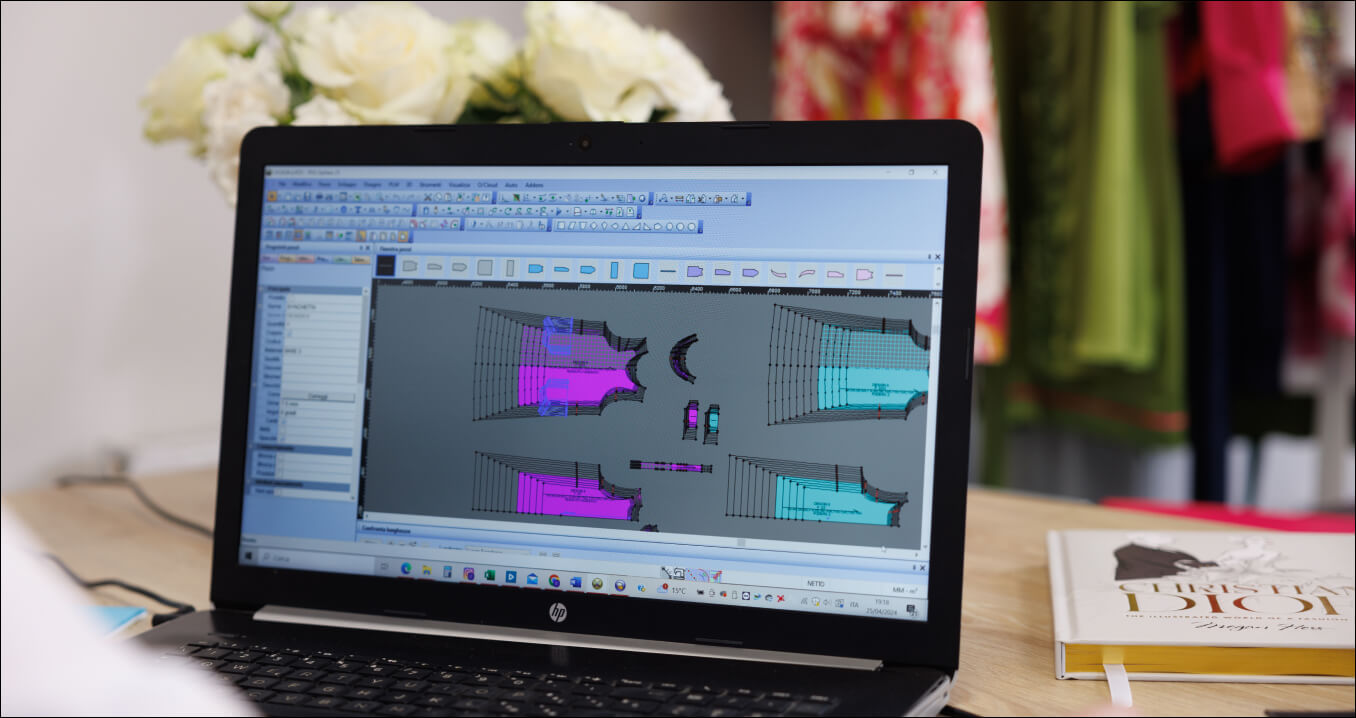Image resolution: width=1356 pixels, height=718 pixels.
Task: Click the Nome field in properties panel
Action: coord(320,307)
